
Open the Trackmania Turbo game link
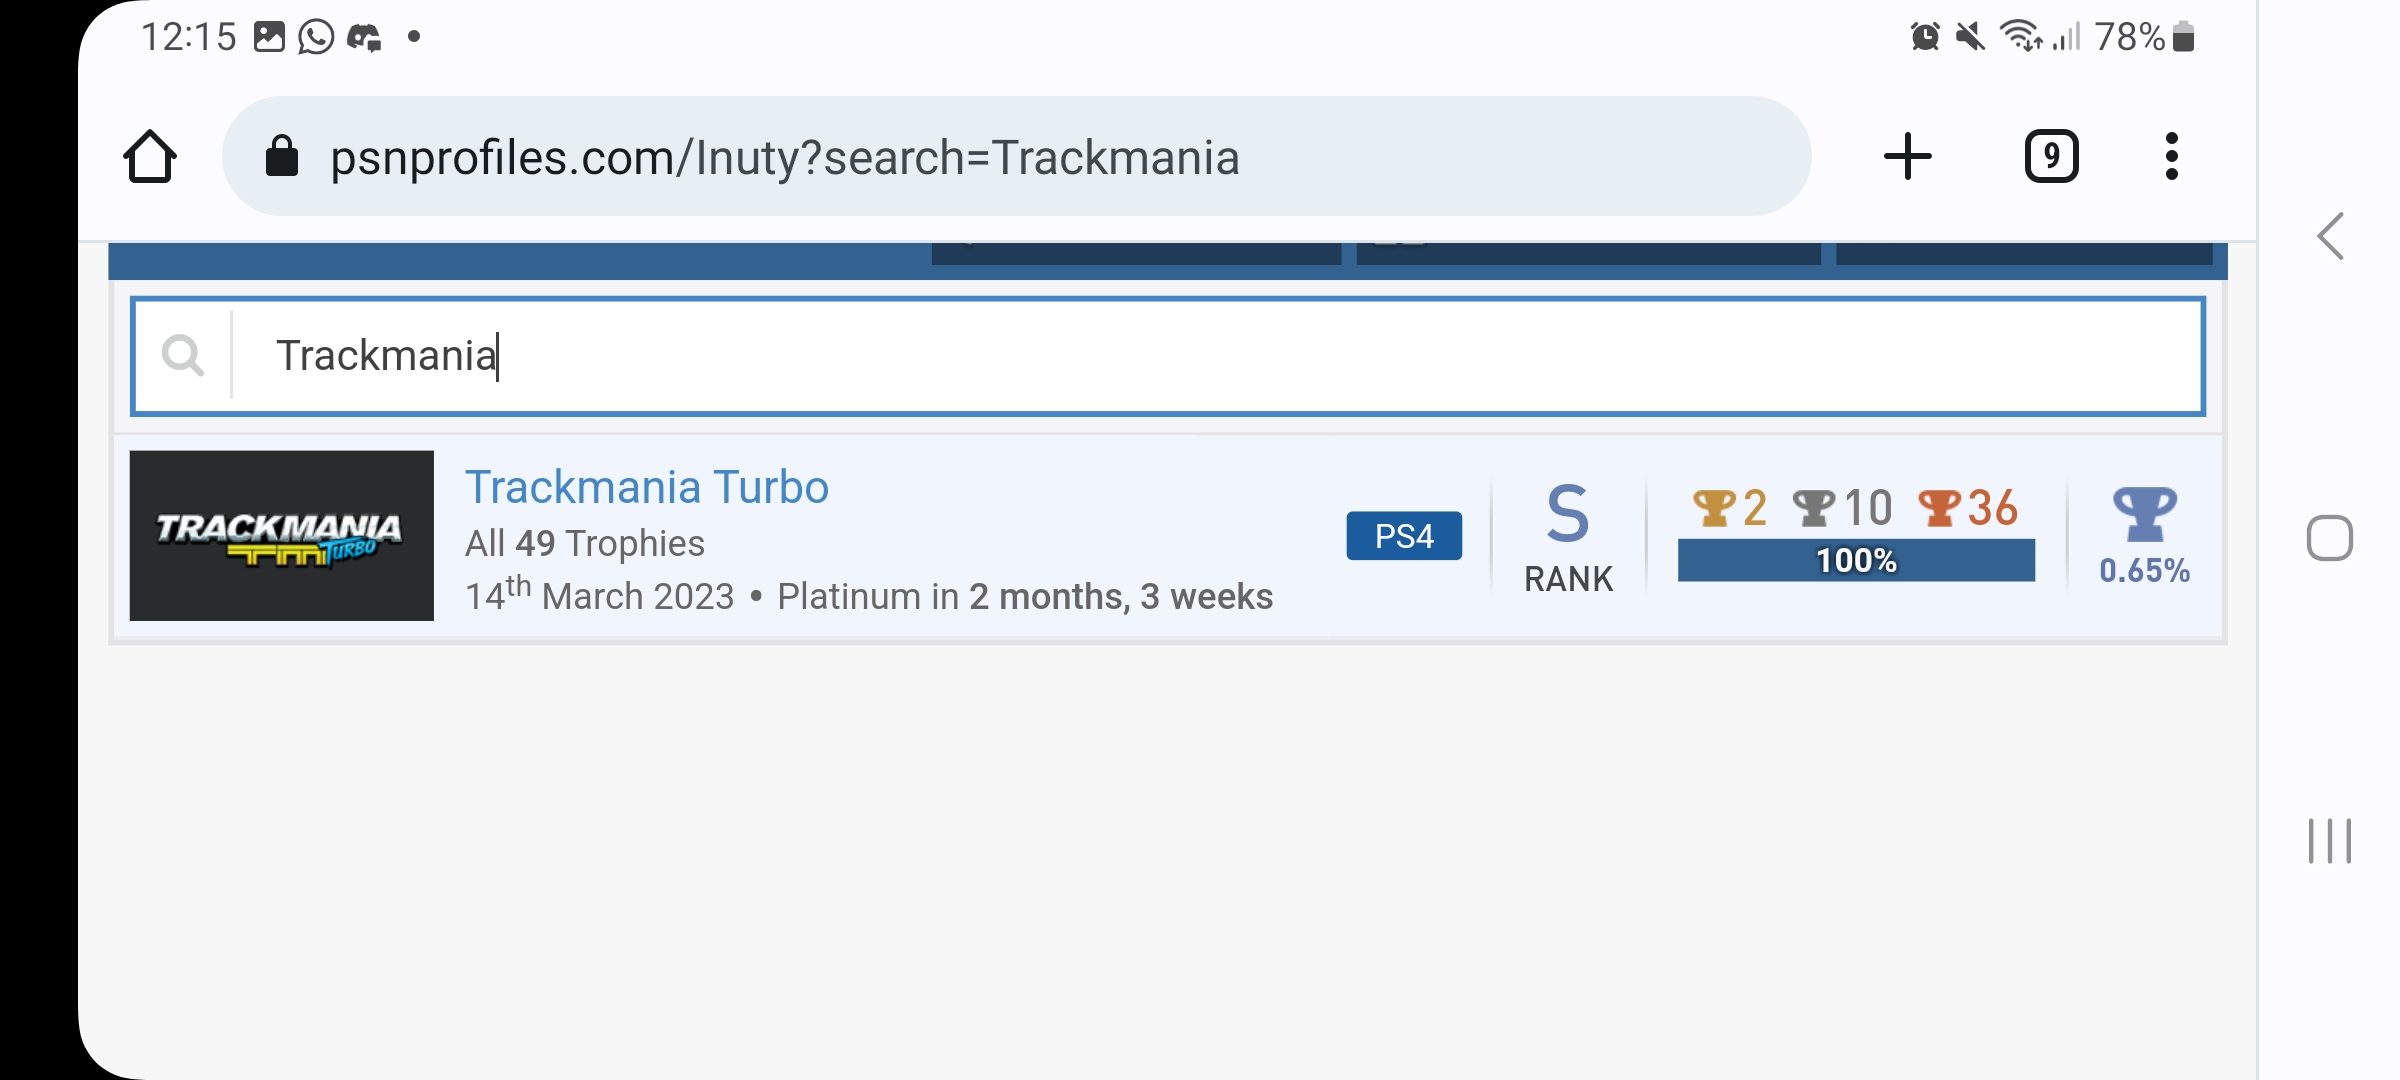click(647, 488)
